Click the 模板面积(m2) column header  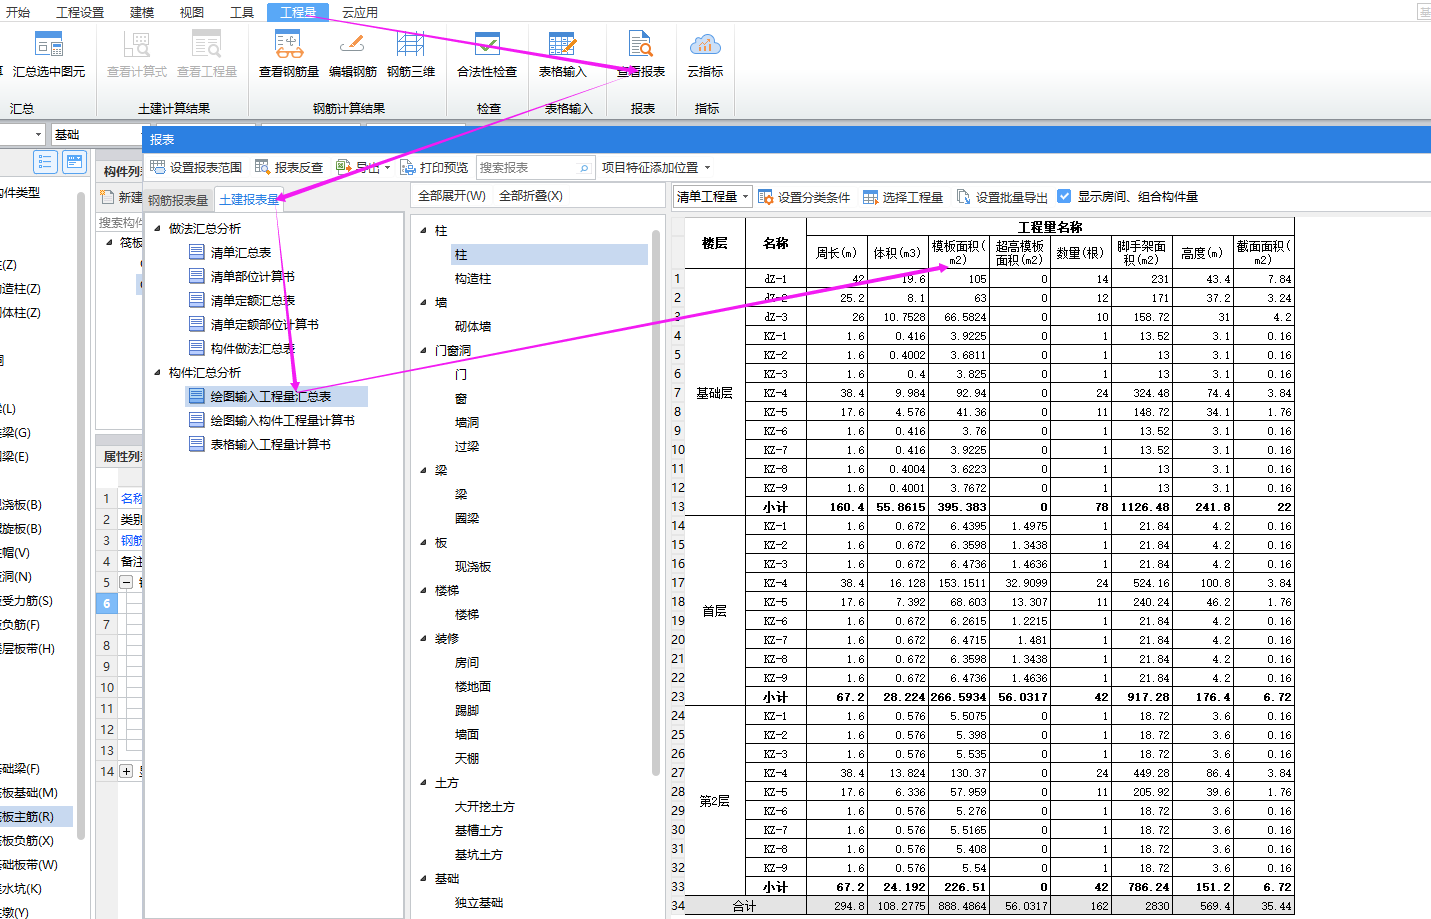(x=959, y=252)
